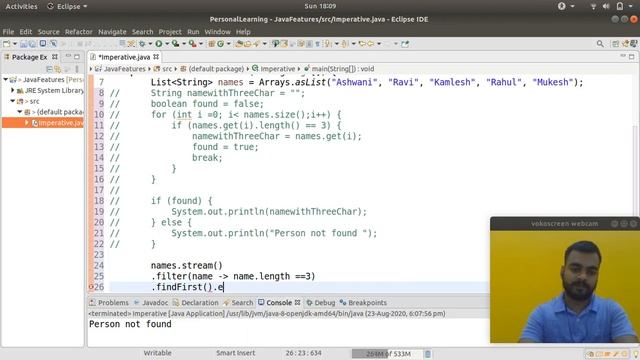This screenshot has width=640, height=360.
Task: Open the Project menu
Action: (x=170, y=31)
